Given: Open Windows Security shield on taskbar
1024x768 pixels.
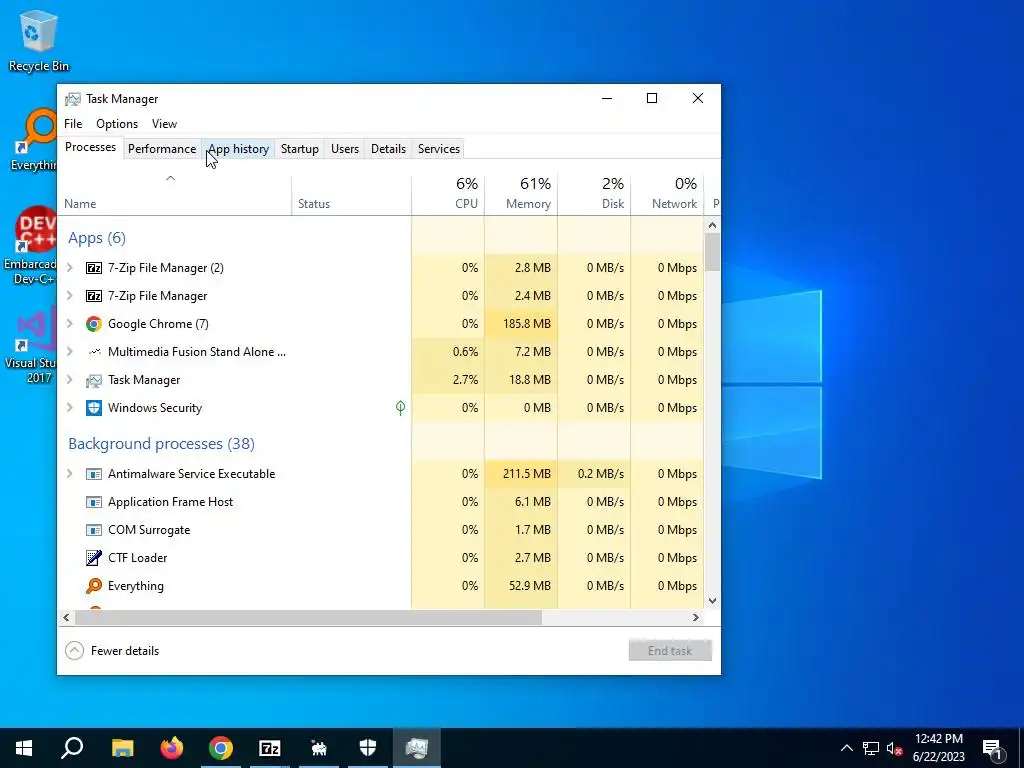Looking at the screenshot, I should [x=368, y=748].
